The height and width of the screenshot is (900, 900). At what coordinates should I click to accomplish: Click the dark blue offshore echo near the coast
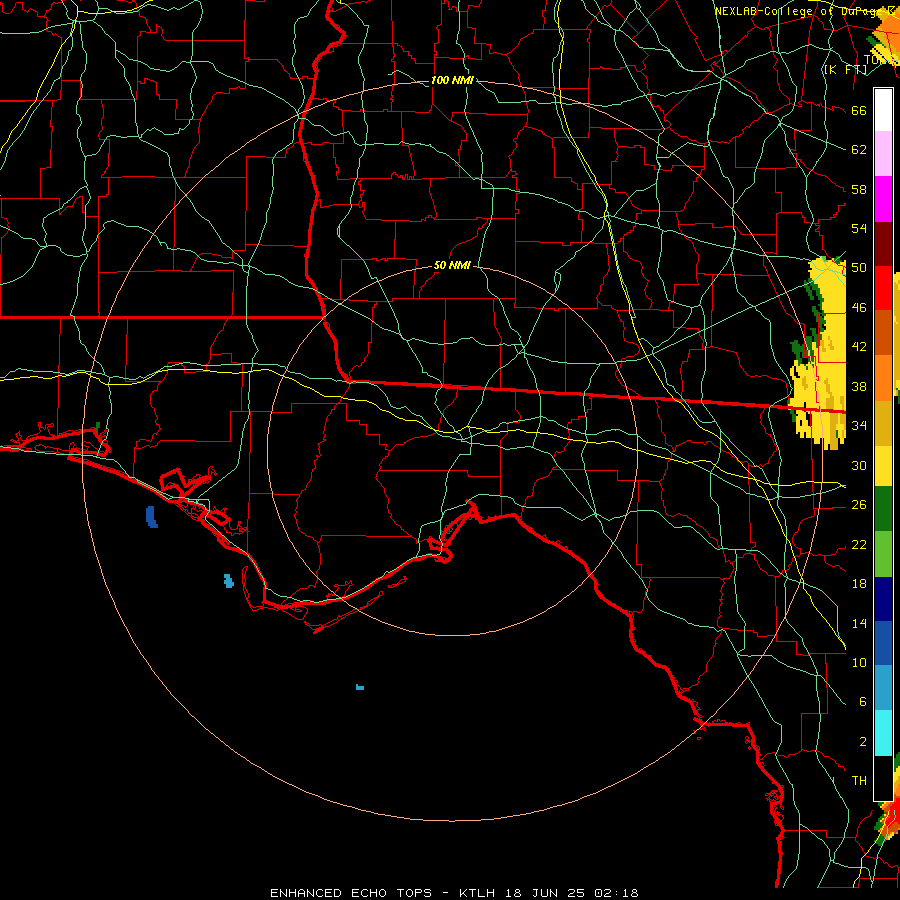click(x=152, y=517)
